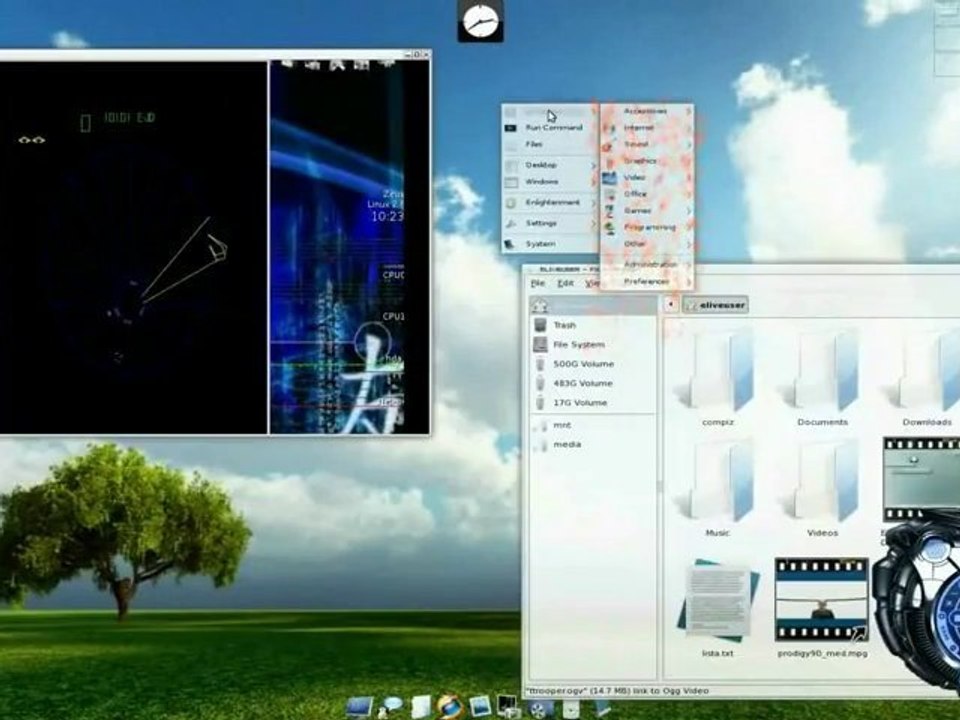The image size is (960, 720).
Task: Click the monitor icon in bottom dock
Action: (x=359, y=707)
